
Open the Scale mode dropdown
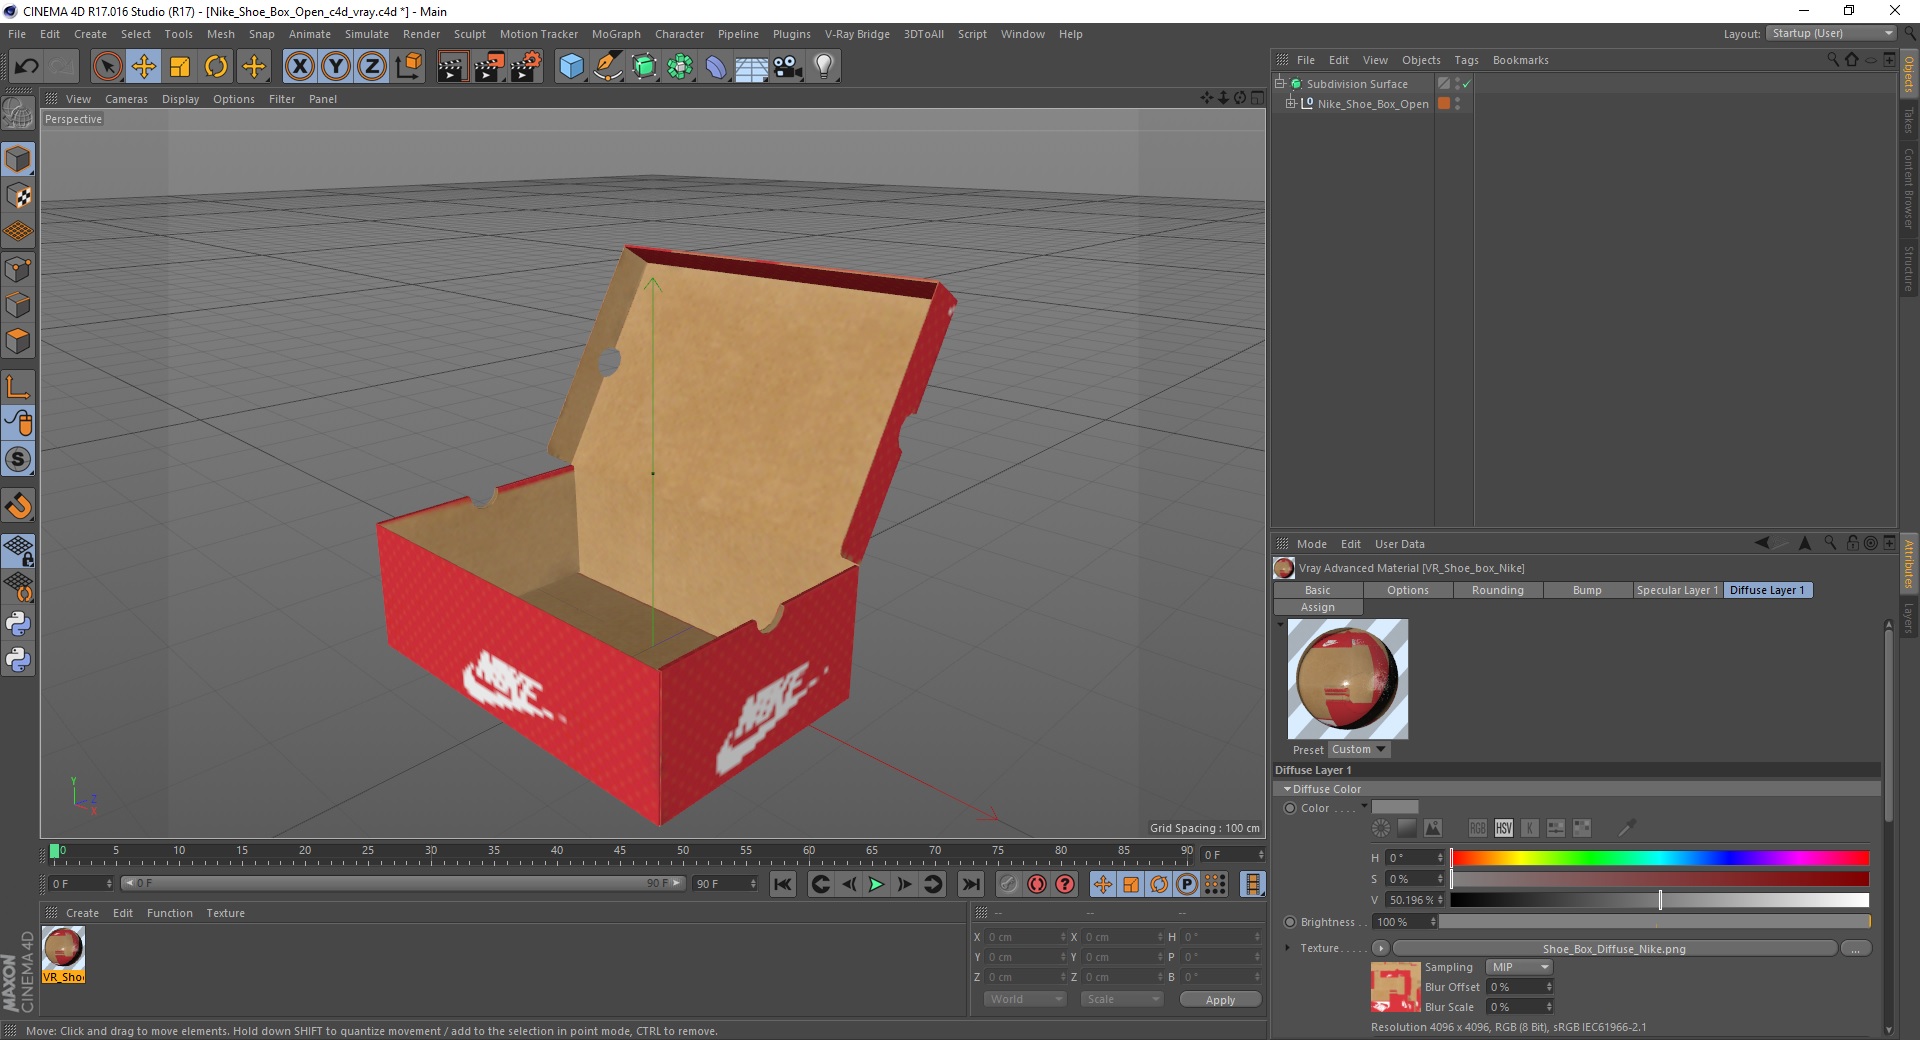point(1122,999)
